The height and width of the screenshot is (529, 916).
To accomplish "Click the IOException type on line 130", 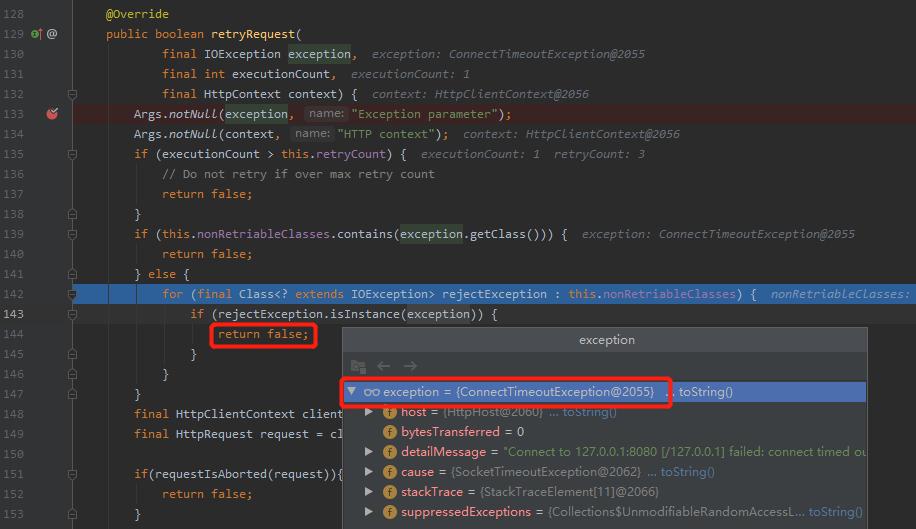I will point(242,54).
